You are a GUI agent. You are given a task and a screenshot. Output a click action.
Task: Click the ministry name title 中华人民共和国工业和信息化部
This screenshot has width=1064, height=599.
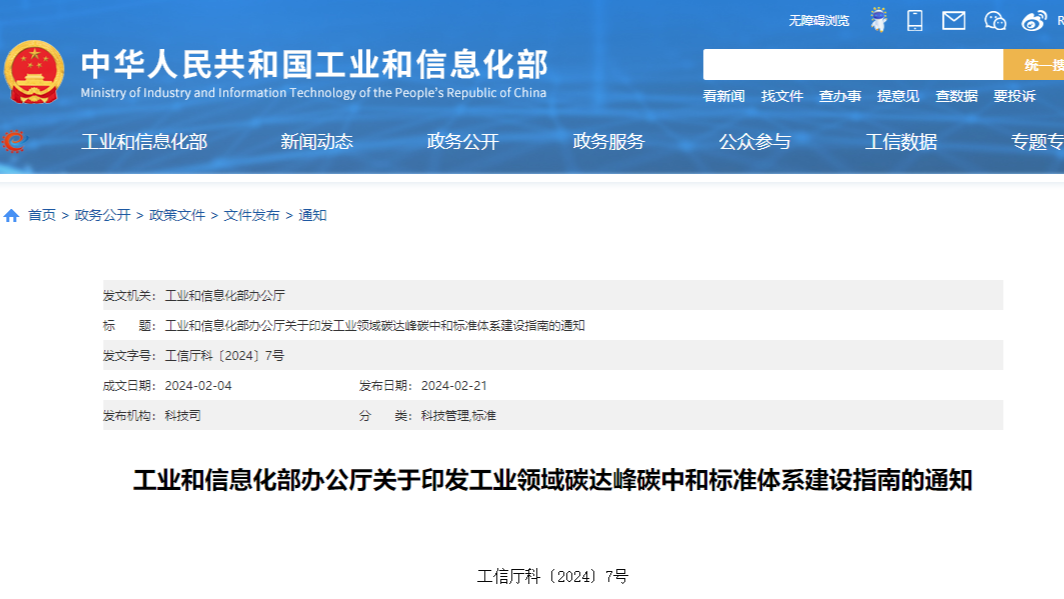tap(314, 64)
